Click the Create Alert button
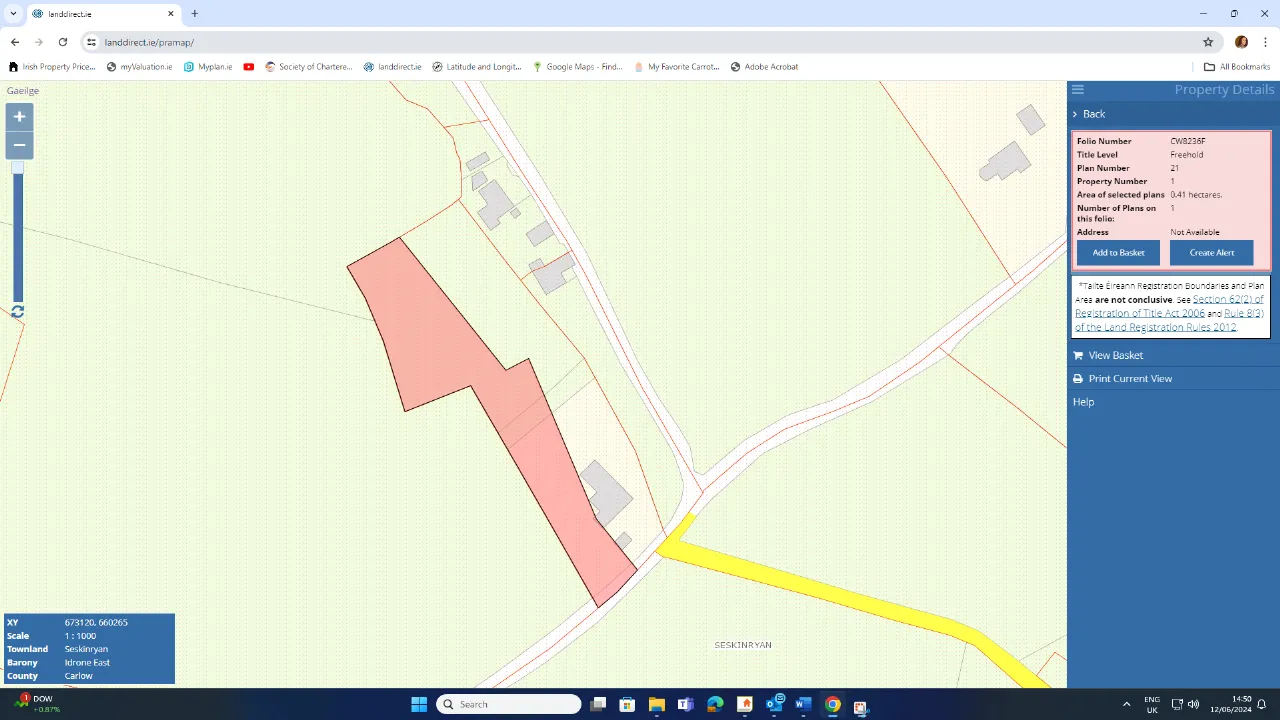 [1211, 252]
